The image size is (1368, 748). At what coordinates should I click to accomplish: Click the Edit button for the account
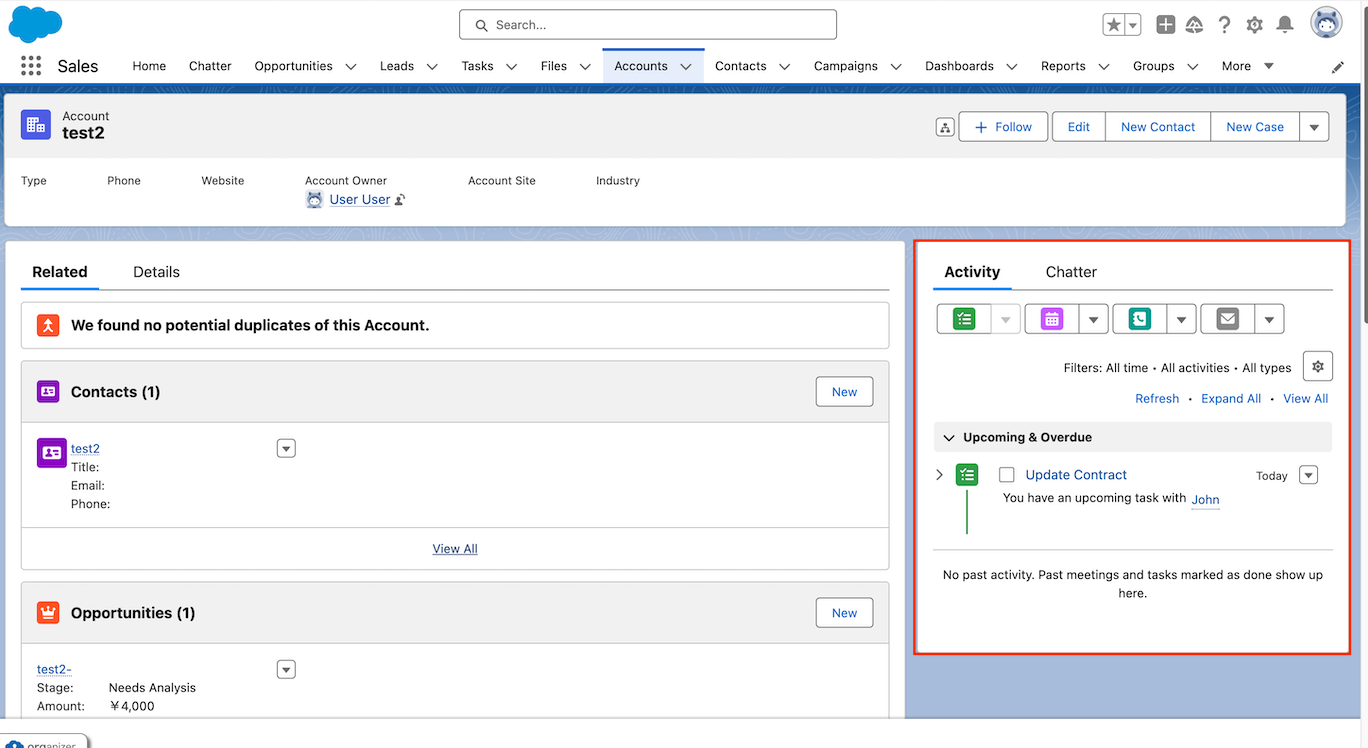click(1079, 127)
